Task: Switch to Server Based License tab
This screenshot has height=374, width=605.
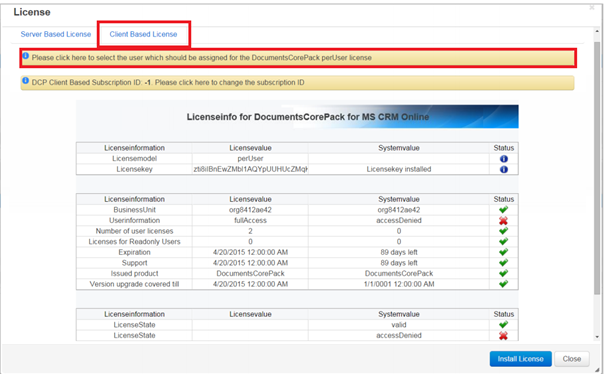Action: (56, 34)
